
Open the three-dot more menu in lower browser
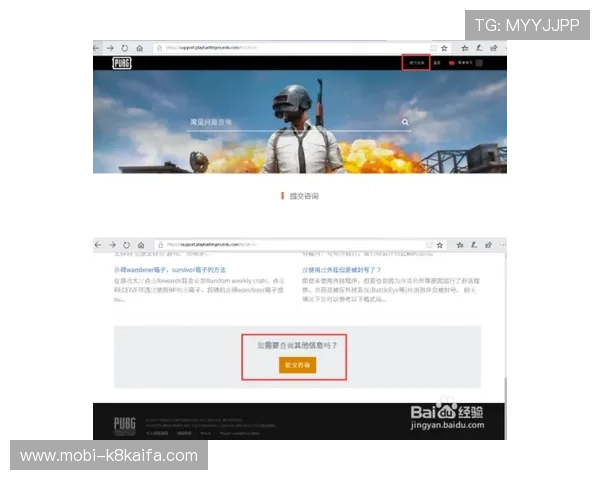[503, 245]
